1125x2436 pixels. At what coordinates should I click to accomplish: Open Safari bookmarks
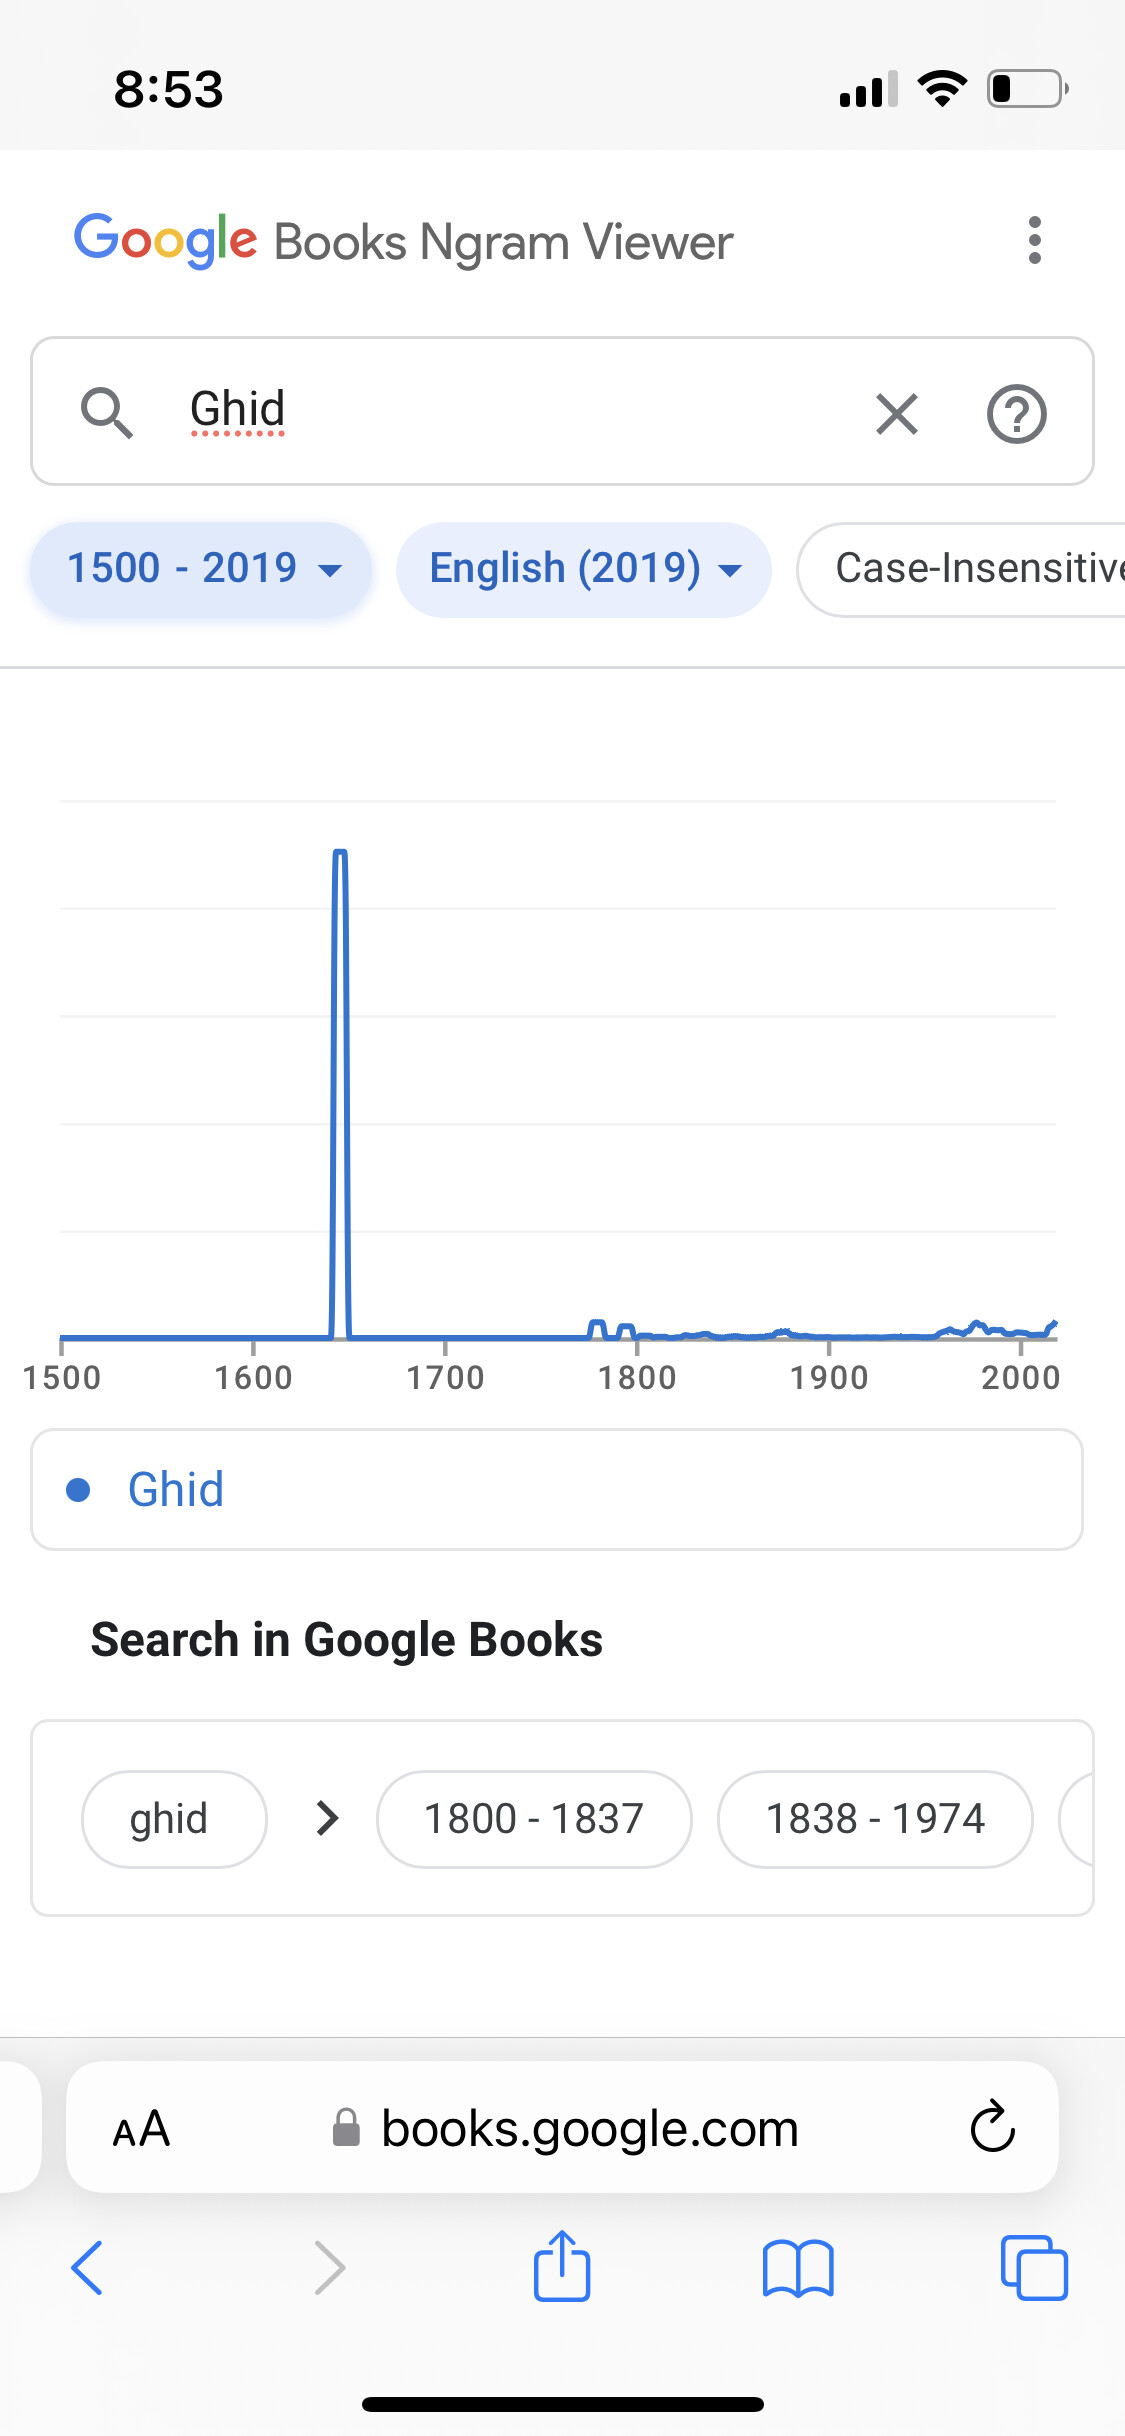[797, 2267]
